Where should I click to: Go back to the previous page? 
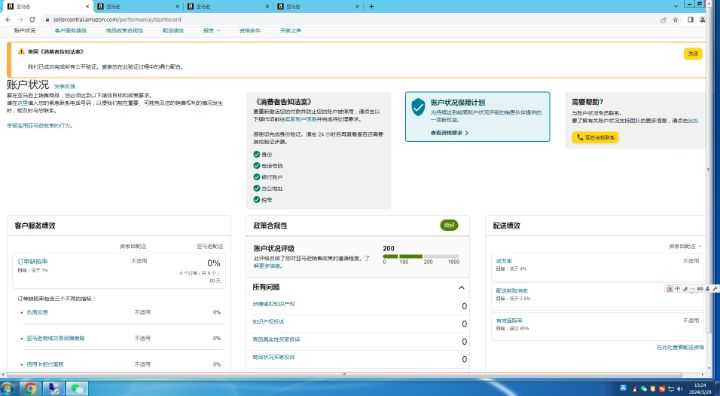8,20
